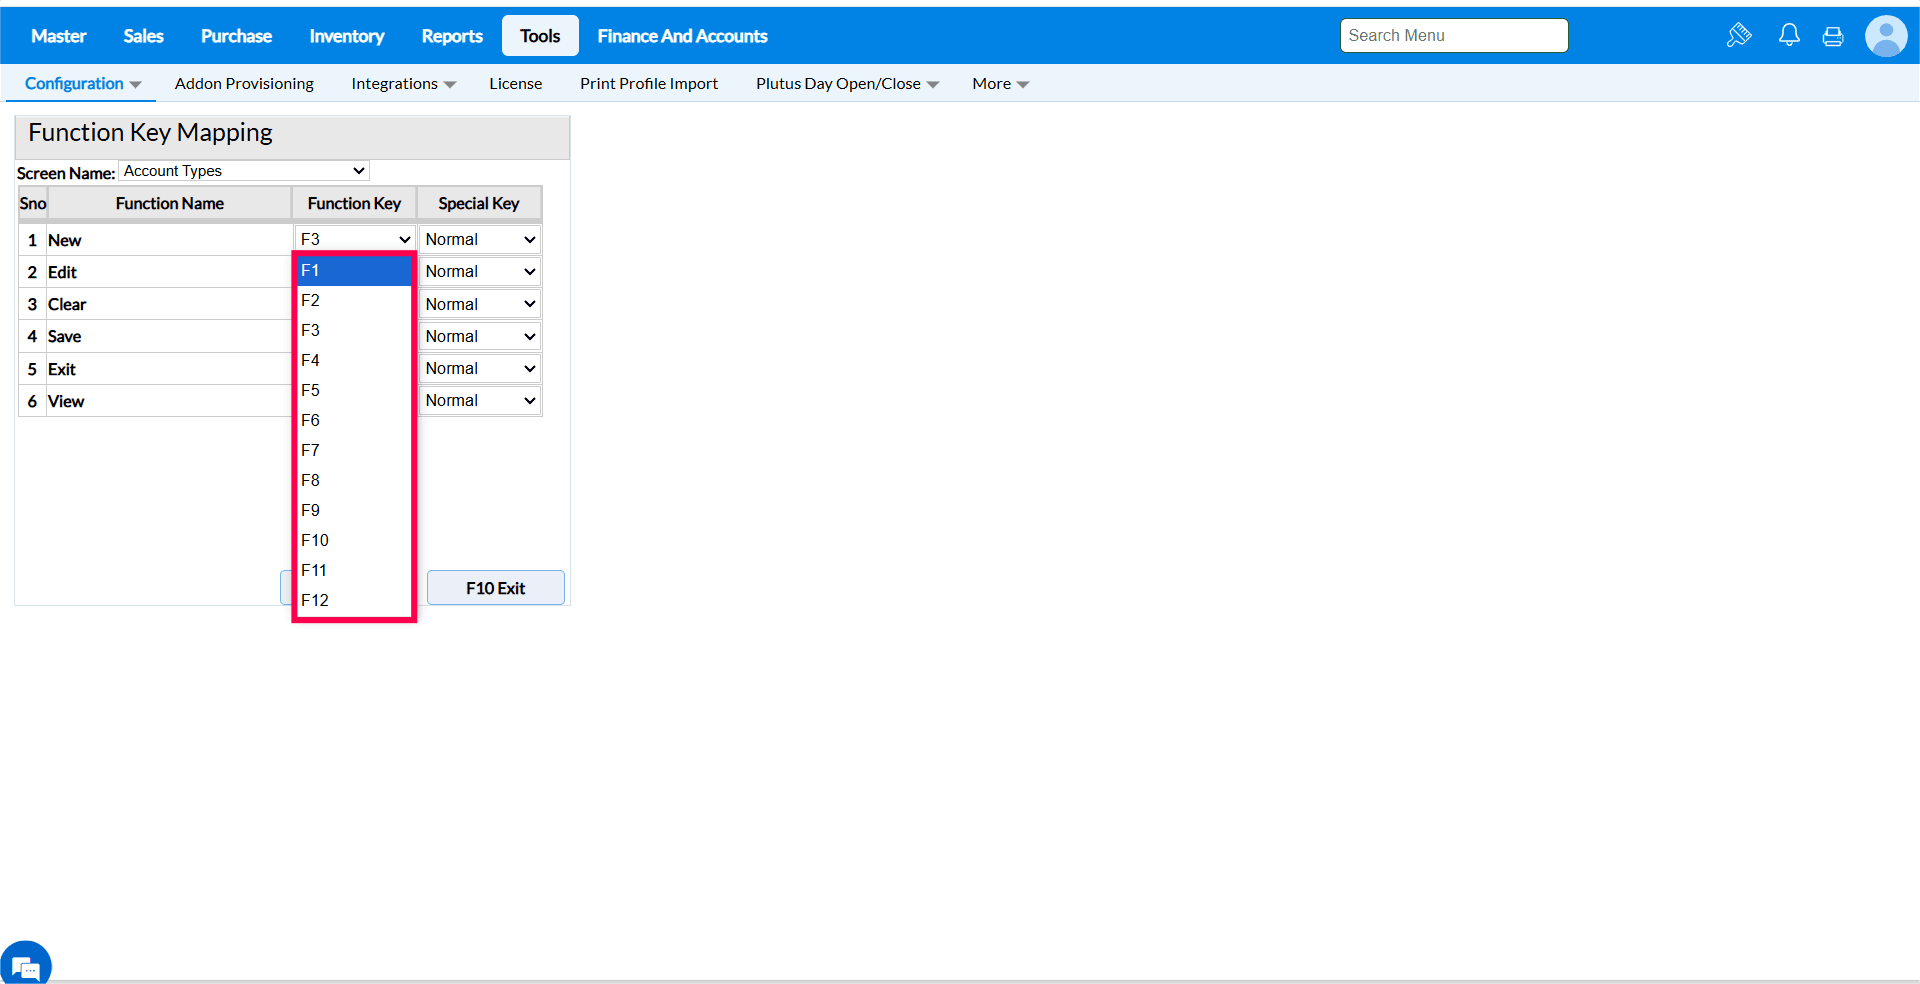Screen dimensions: 1920x984
Task: Open the user profile avatar
Action: (x=1886, y=36)
